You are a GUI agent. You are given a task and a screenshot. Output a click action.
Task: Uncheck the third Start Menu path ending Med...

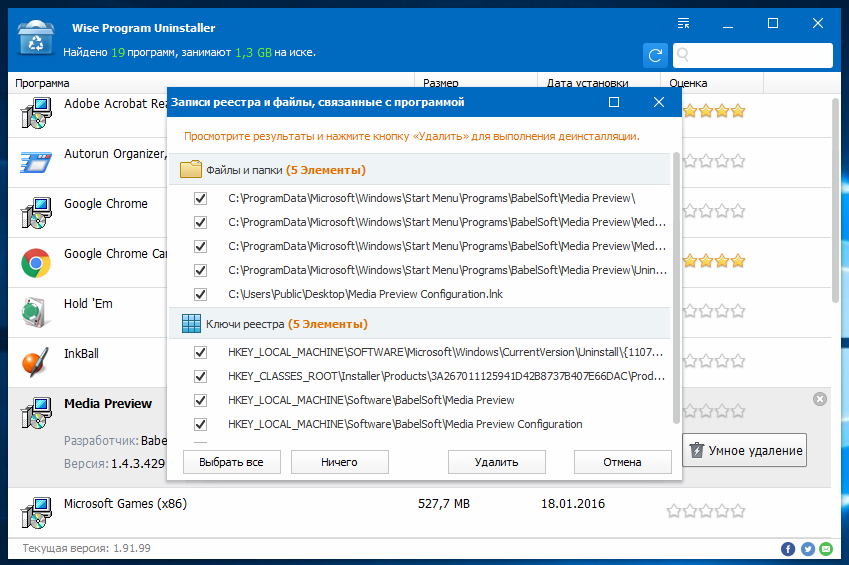click(x=200, y=246)
